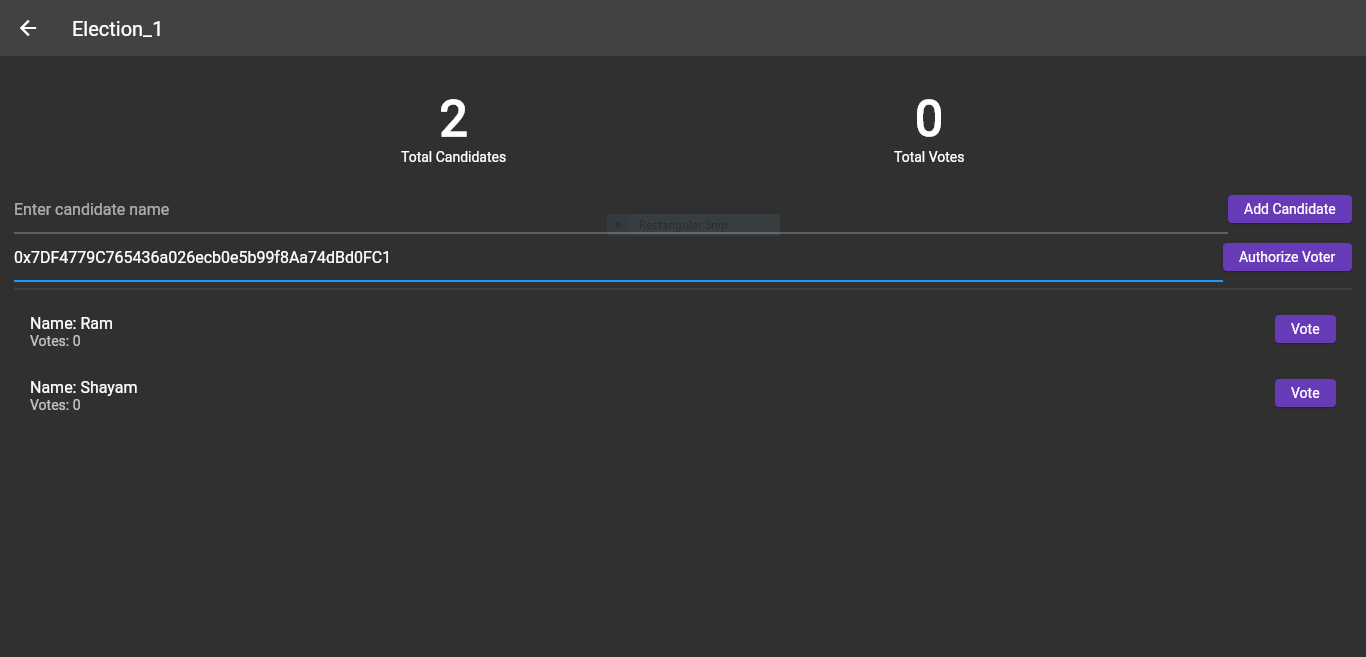Click the Rectangular Snip toolbar item
The image size is (1366, 657).
coord(692,223)
